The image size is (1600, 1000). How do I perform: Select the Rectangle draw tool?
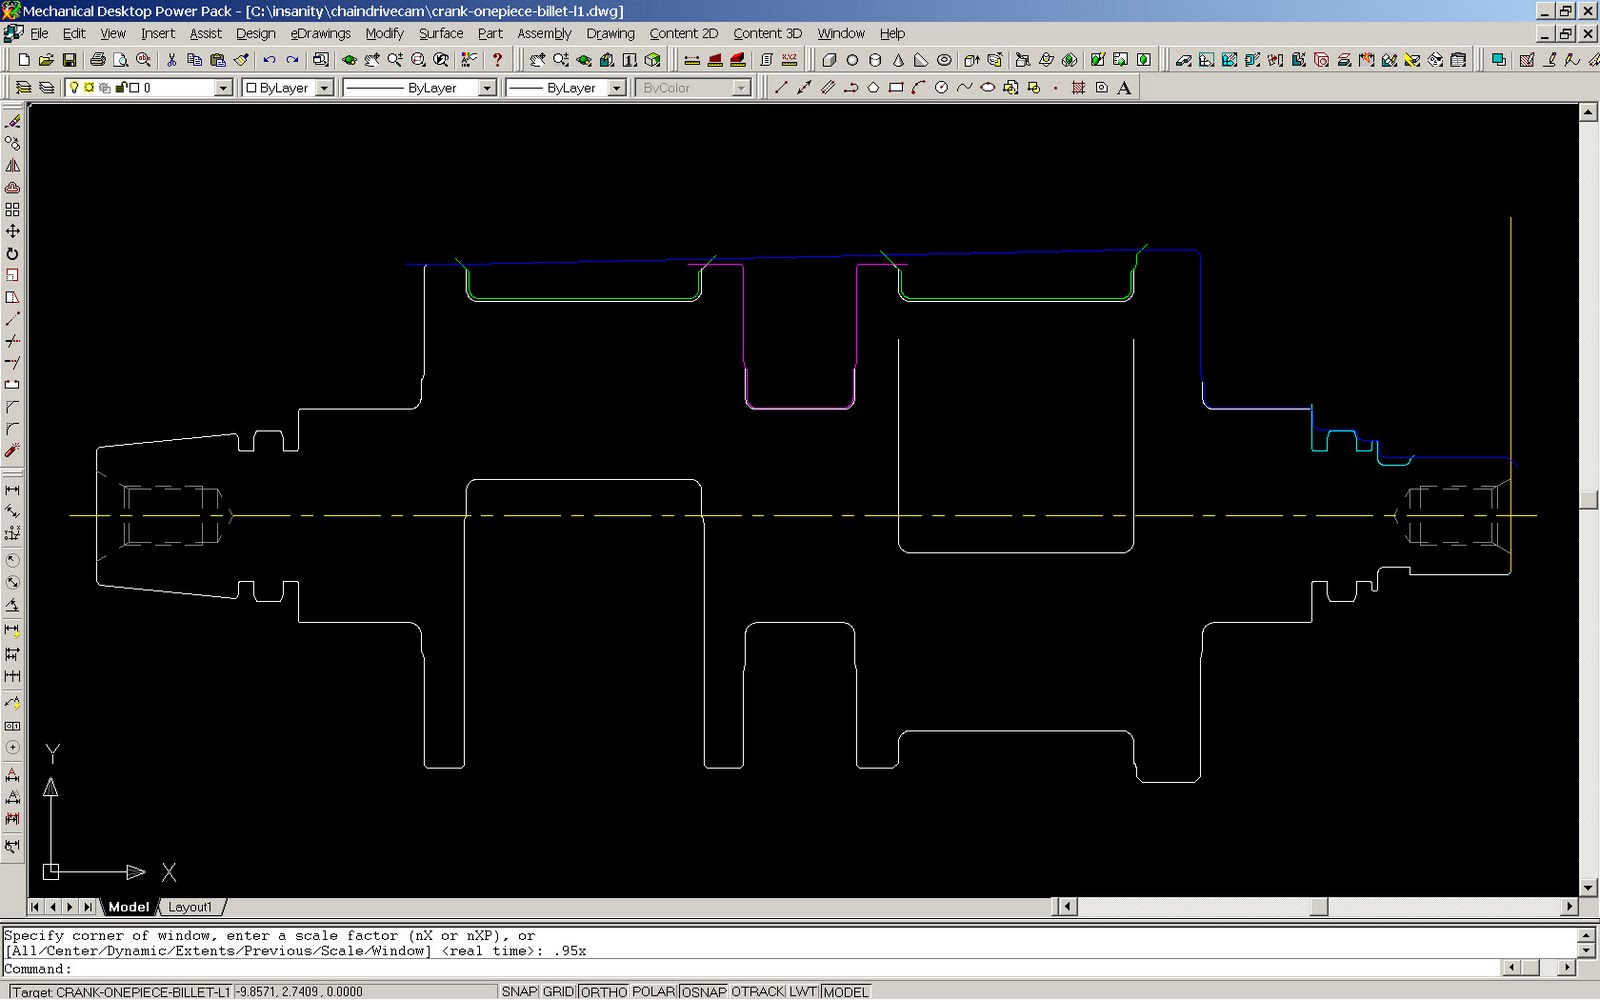pyautogui.click(x=896, y=88)
